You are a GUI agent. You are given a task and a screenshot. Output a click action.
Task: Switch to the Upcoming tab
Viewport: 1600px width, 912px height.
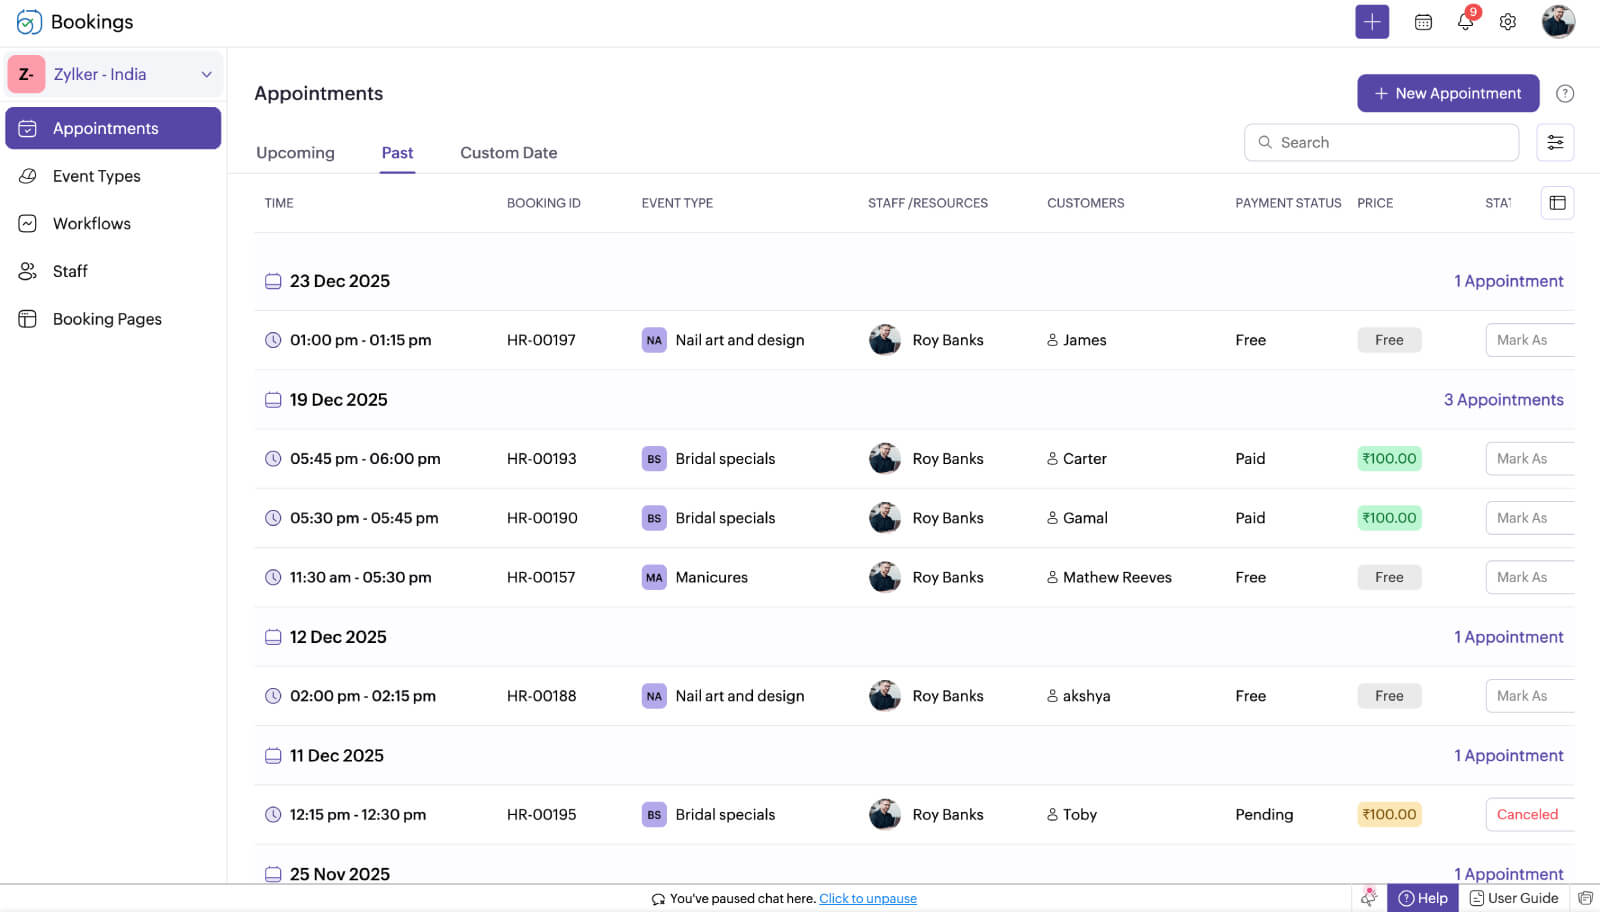point(294,152)
